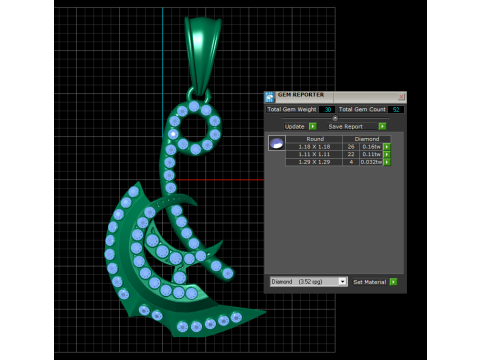The height and width of the screenshot is (360, 480).
Task: Click the green arrow on the 1.18 X 1.18 row
Action: coord(387,147)
